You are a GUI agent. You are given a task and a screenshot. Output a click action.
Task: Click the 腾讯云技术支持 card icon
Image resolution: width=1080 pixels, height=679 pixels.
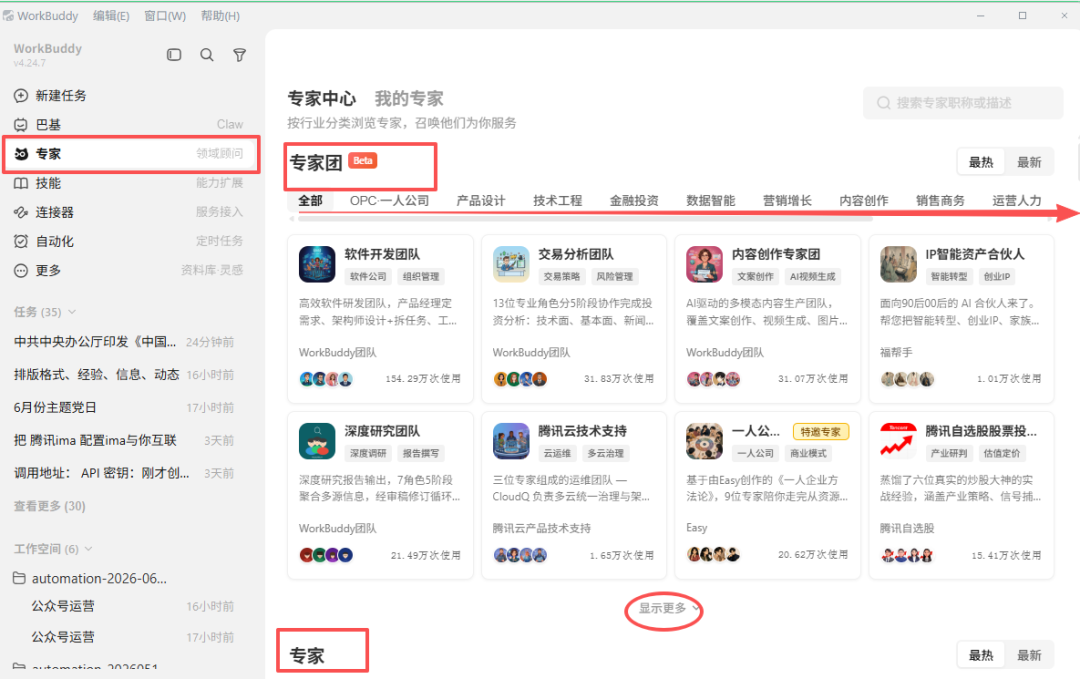click(x=511, y=441)
